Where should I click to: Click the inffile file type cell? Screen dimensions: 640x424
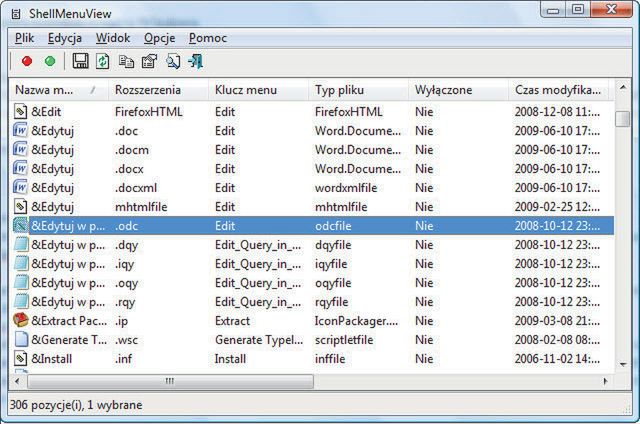330,359
